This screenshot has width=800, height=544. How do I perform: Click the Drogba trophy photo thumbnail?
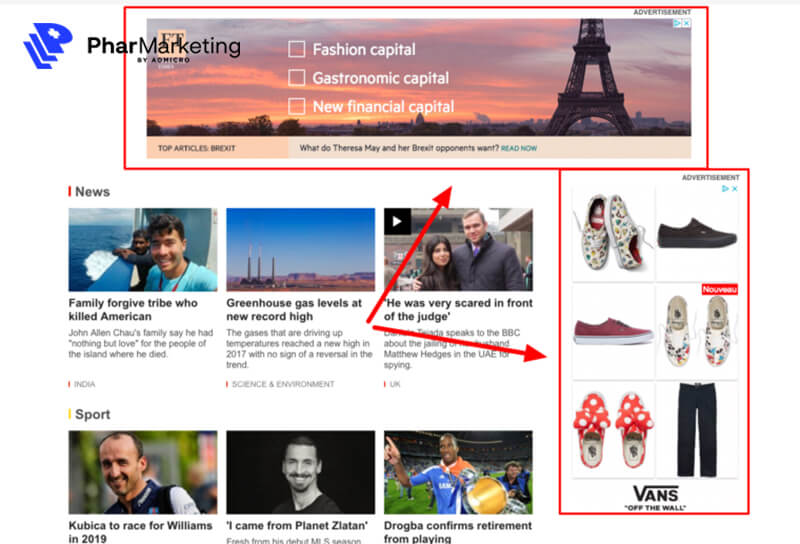click(458, 472)
